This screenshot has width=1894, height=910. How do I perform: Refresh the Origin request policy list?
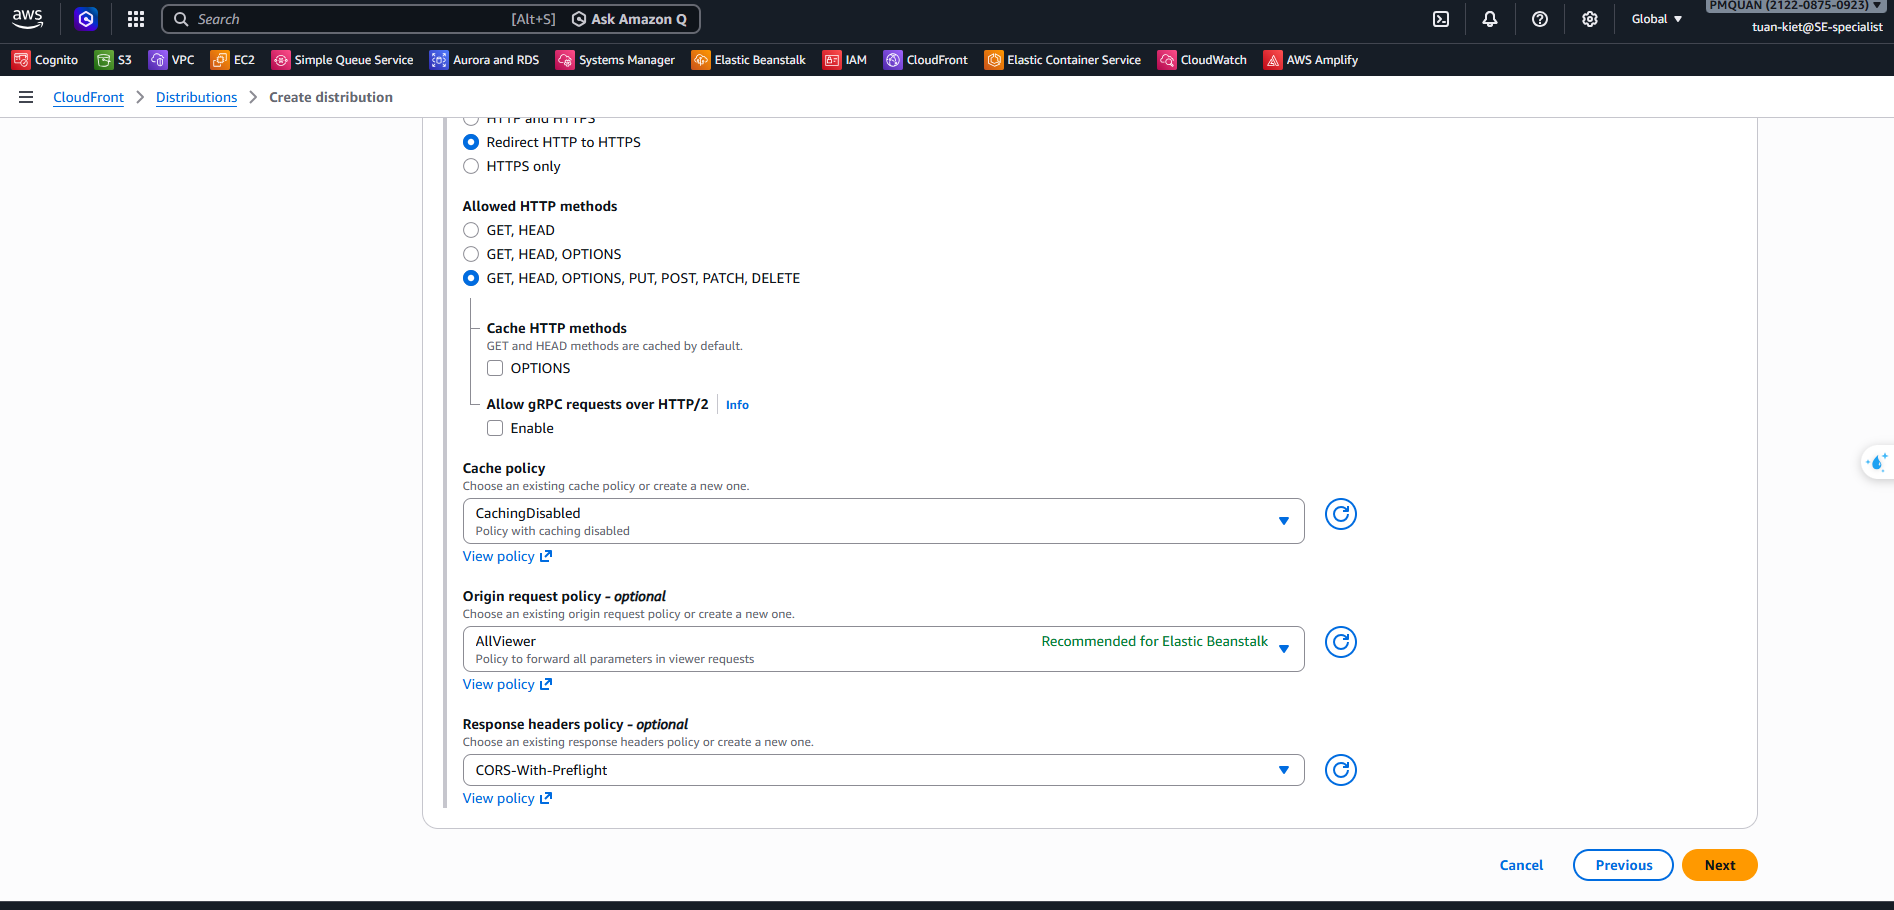click(1340, 642)
